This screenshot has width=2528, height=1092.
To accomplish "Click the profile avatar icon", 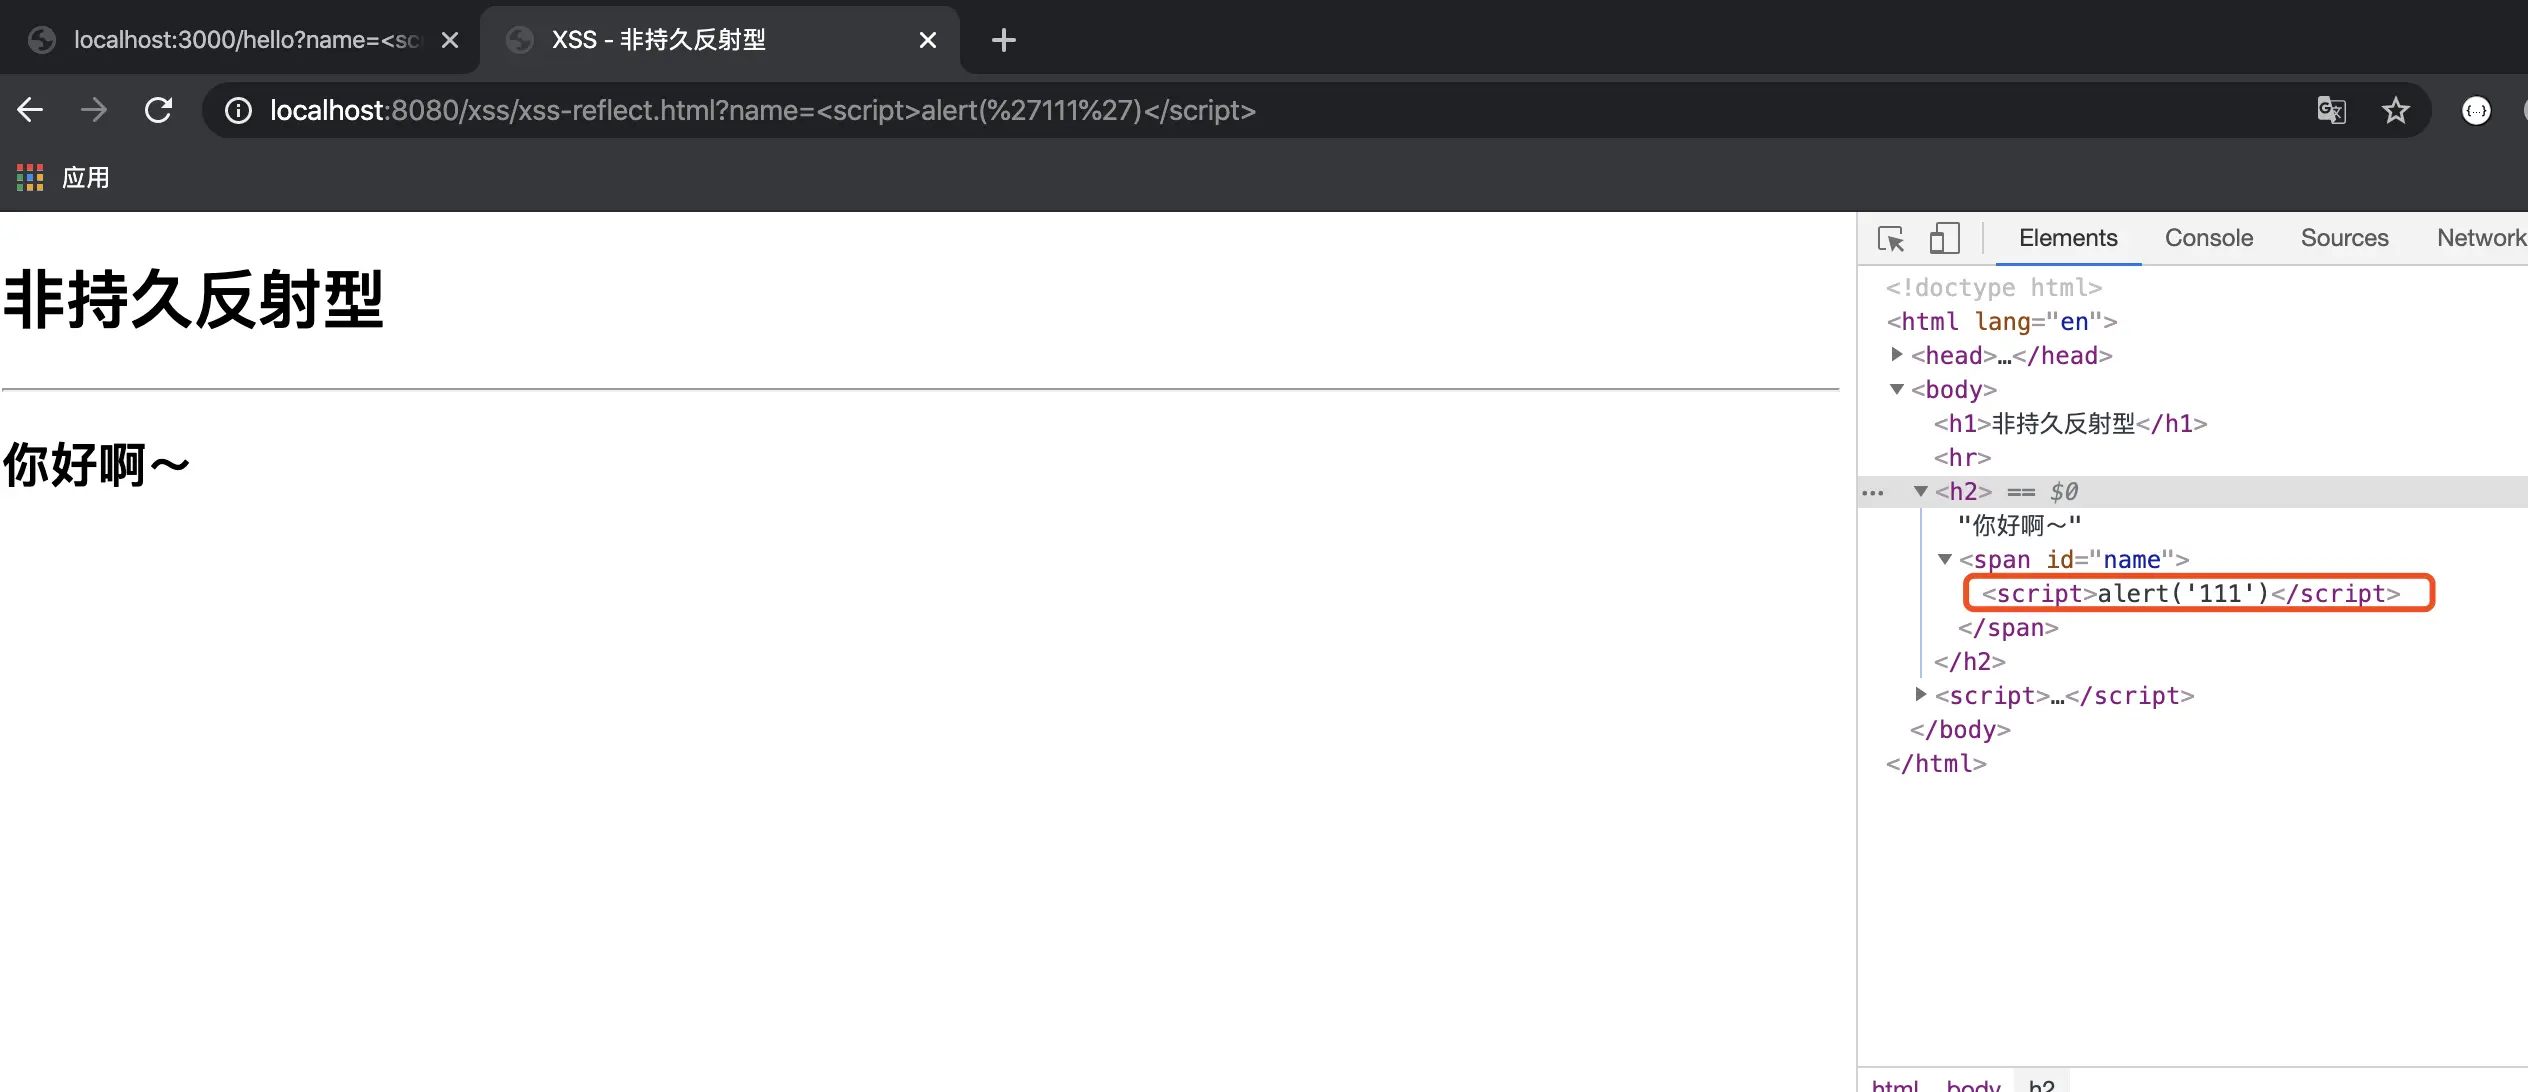I will click(2476, 110).
